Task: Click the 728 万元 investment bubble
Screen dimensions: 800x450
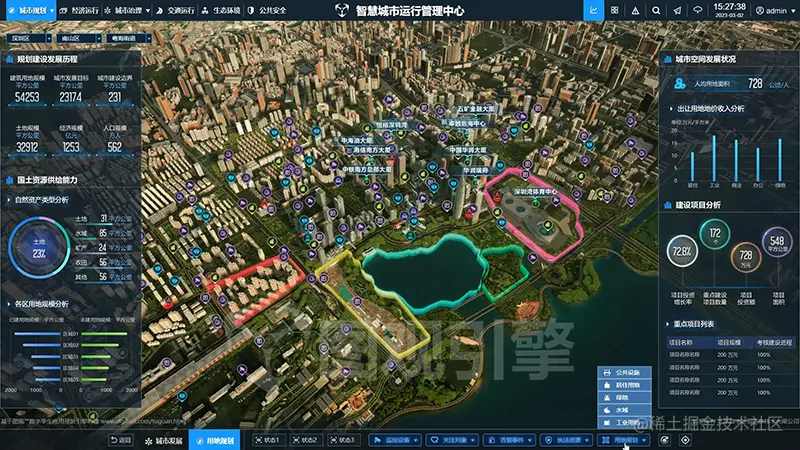Action: [x=746, y=257]
